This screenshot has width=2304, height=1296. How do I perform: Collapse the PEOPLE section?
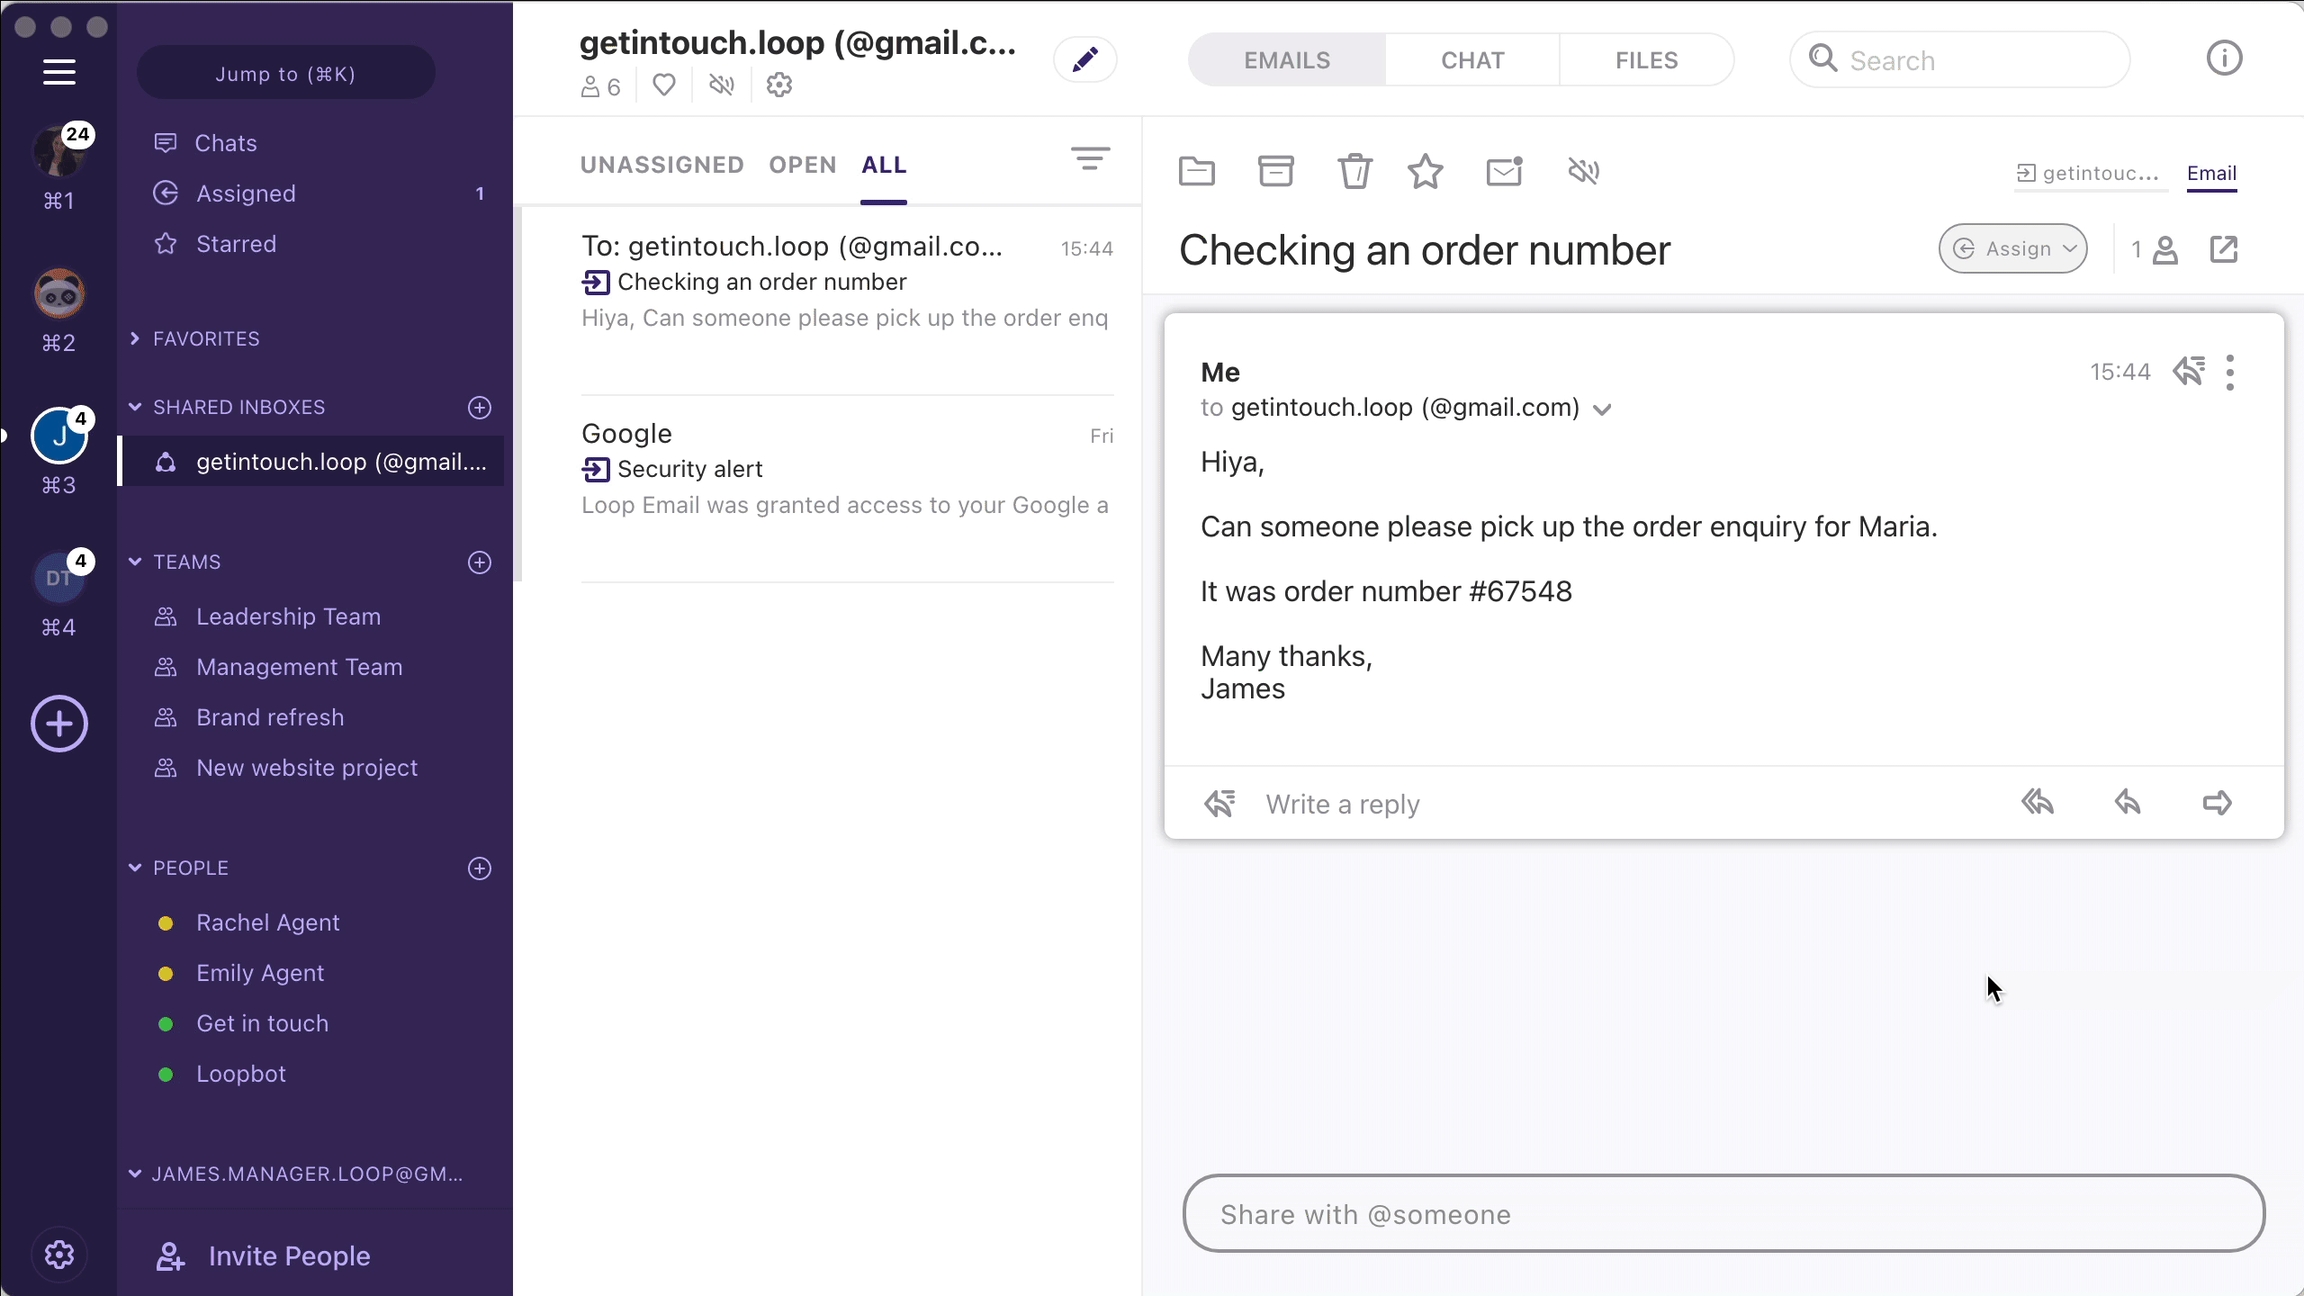[x=135, y=868]
